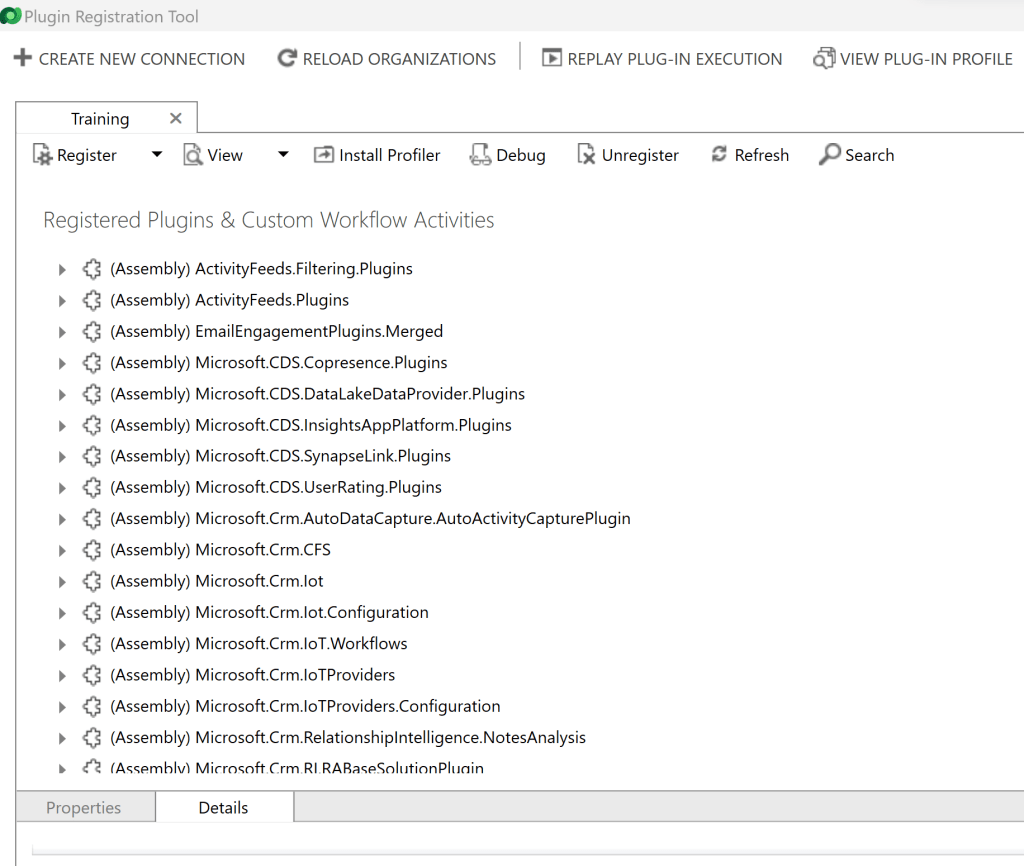
Task: Expand the ActivityFeeds.Filtering.Plugins assembly node
Action: coord(62,269)
